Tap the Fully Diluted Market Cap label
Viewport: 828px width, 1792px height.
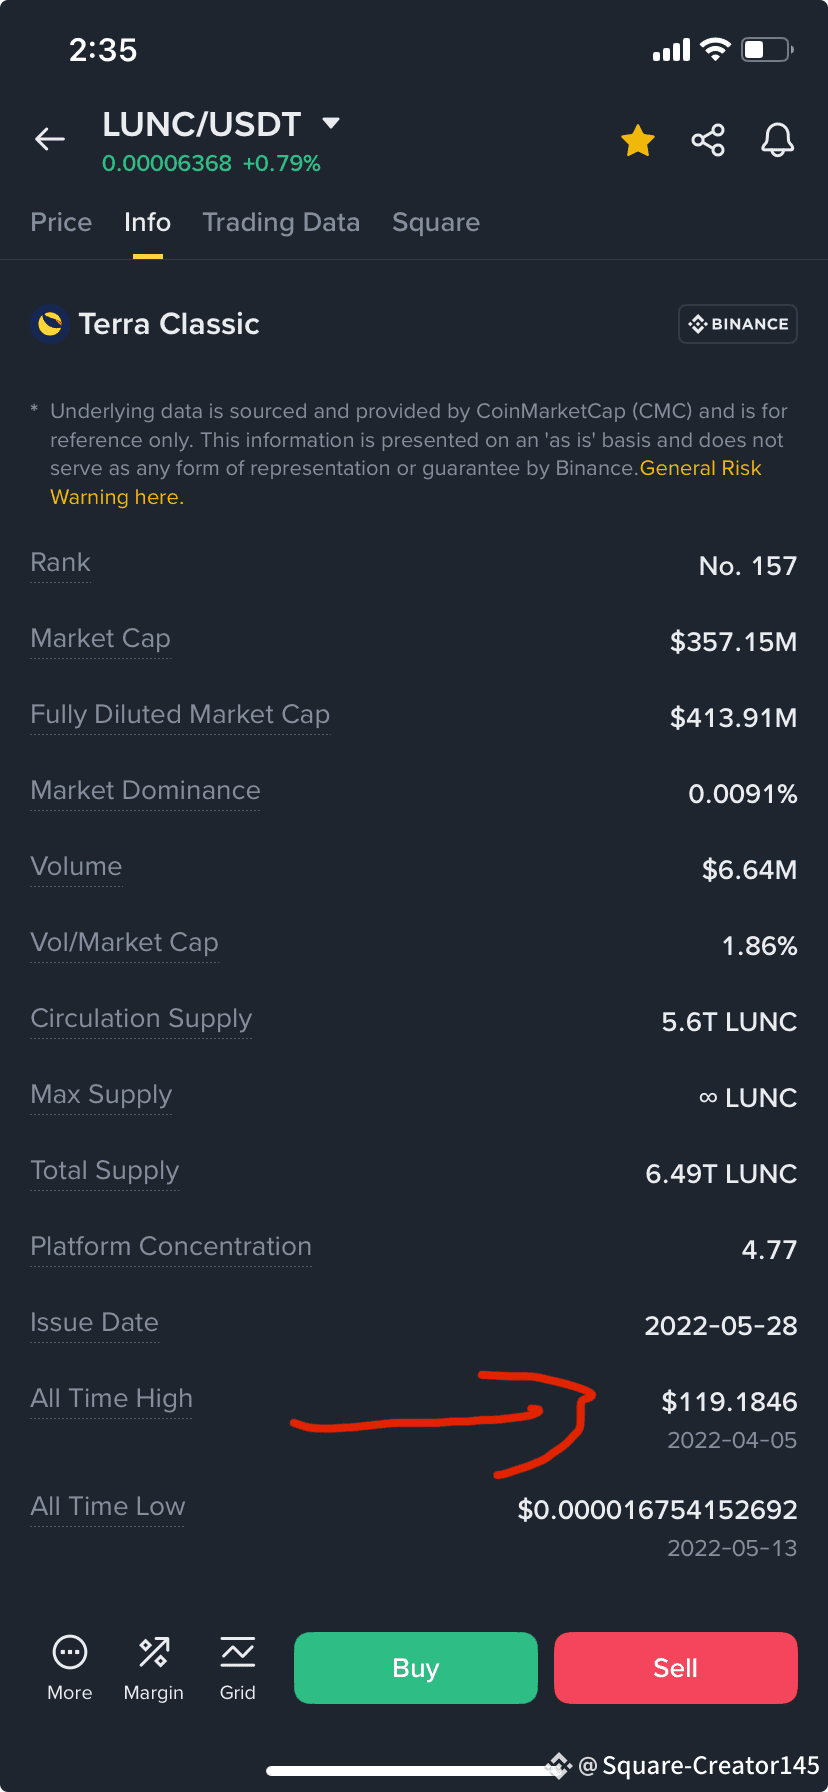point(180,714)
